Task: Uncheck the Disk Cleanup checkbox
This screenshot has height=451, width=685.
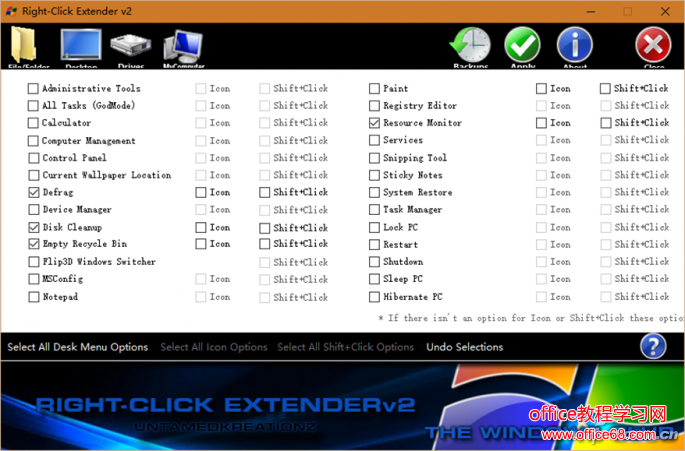Action: [34, 227]
